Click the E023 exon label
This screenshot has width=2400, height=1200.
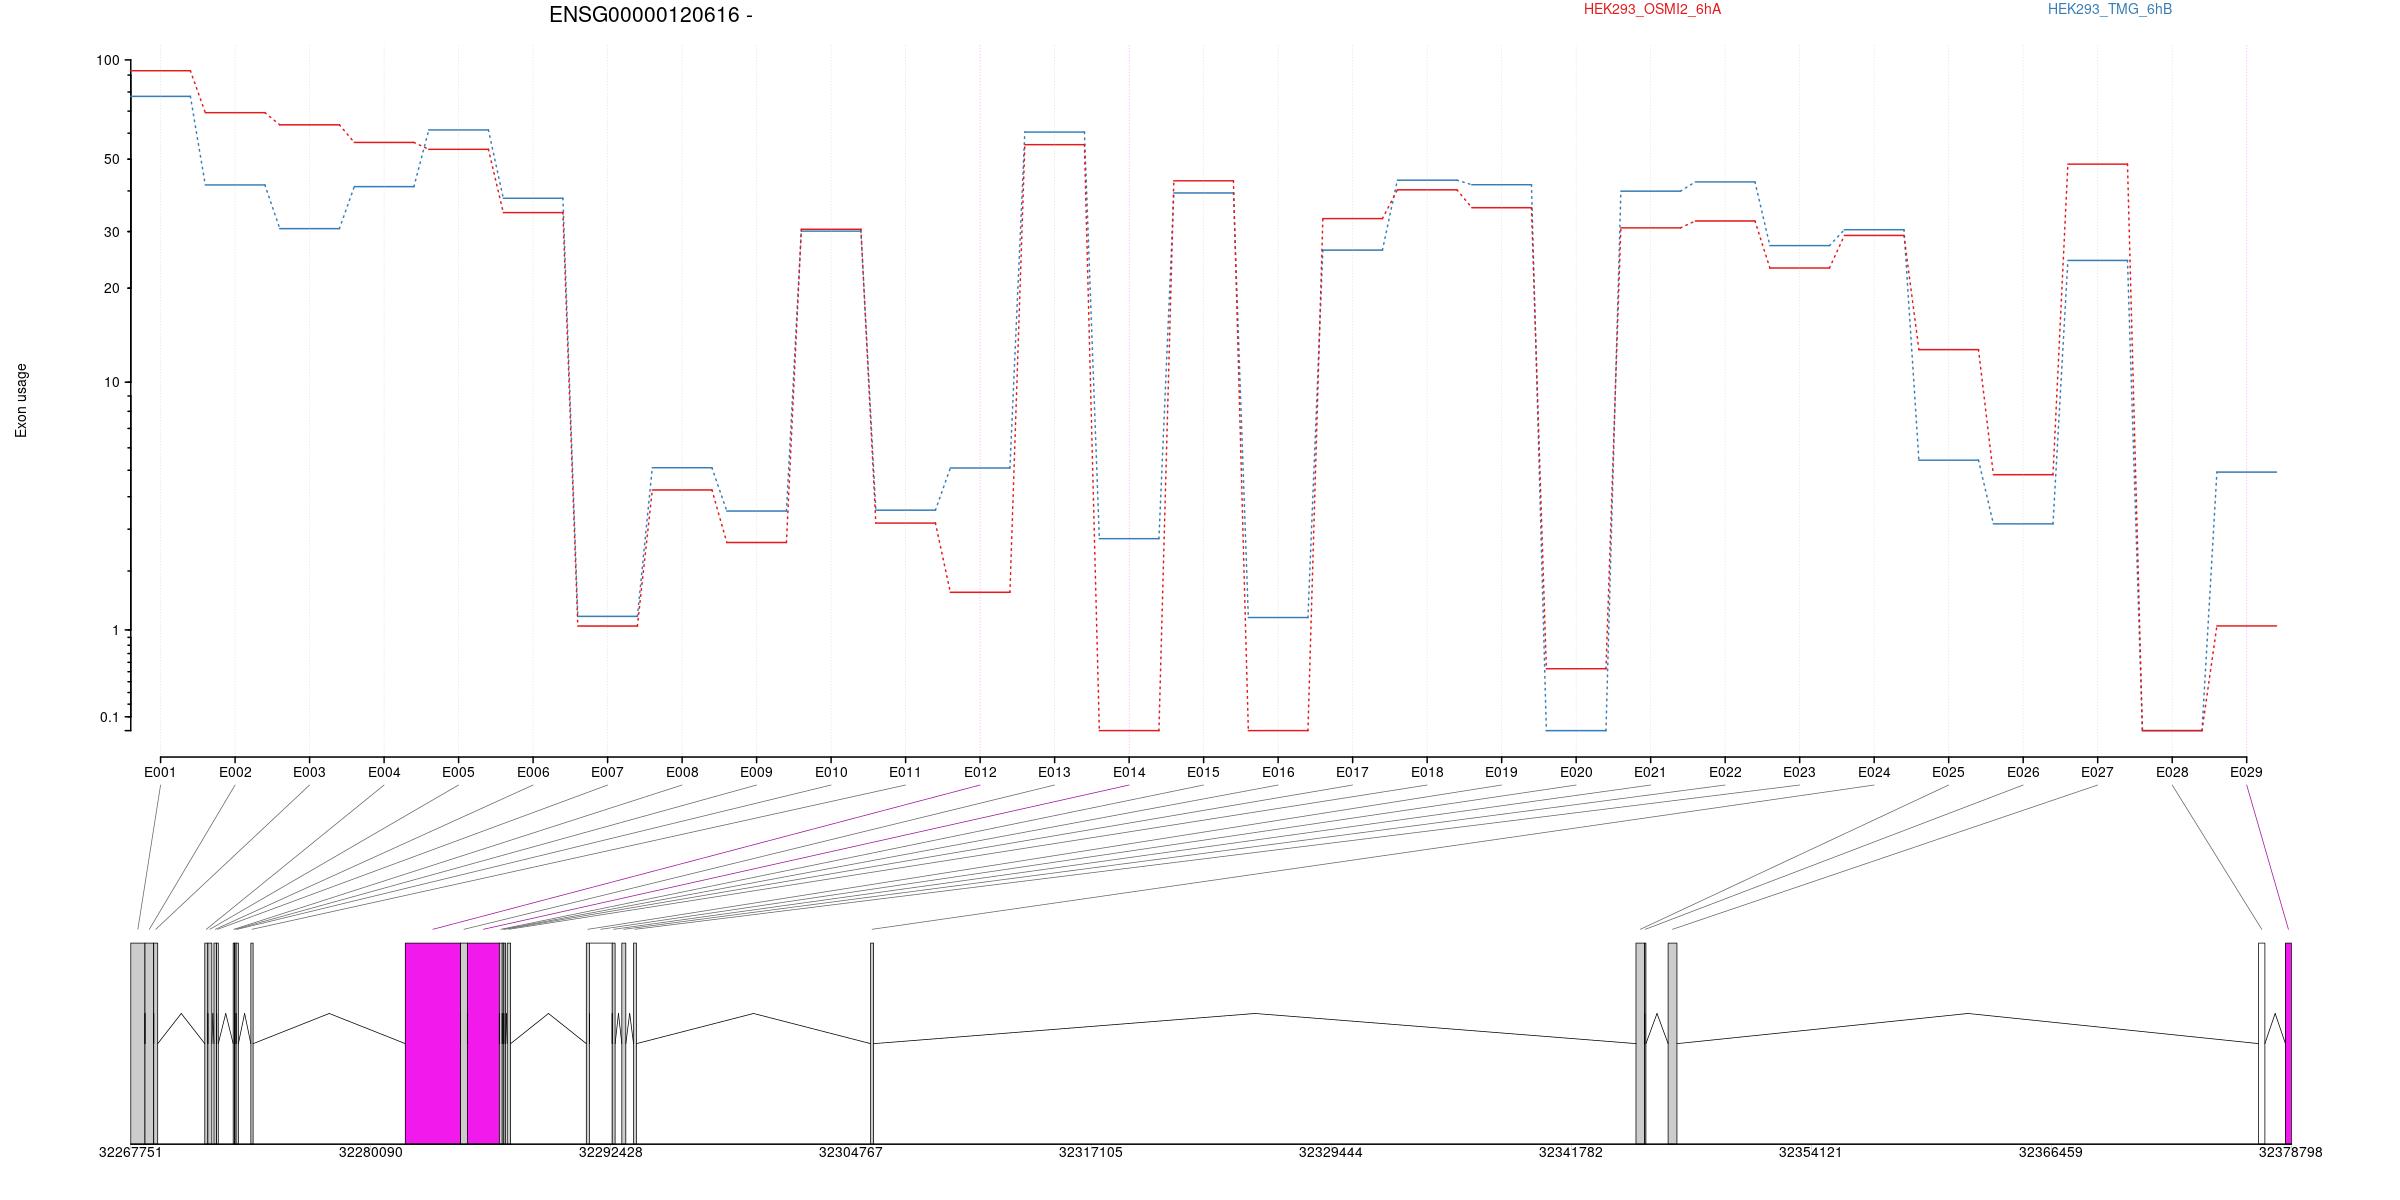pyautogui.click(x=1799, y=772)
